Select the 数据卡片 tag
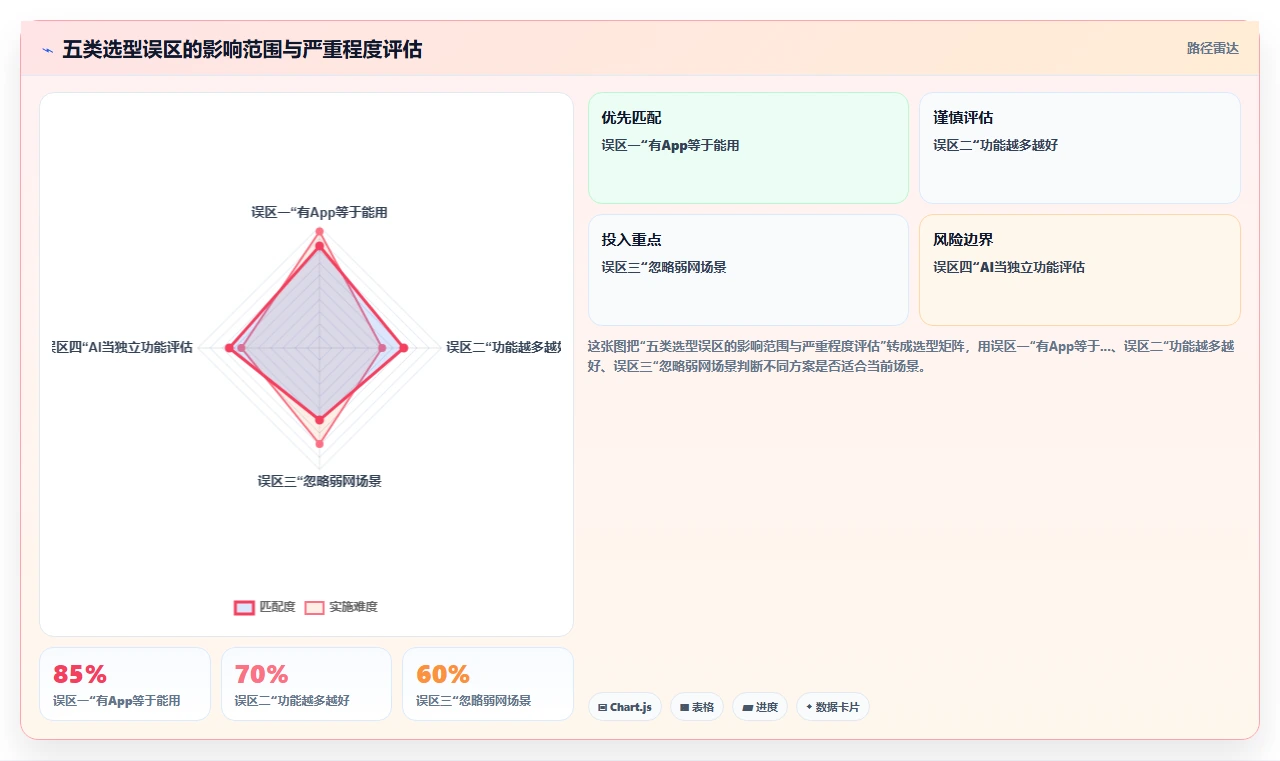Viewport: 1280px width, 761px height. tap(833, 707)
